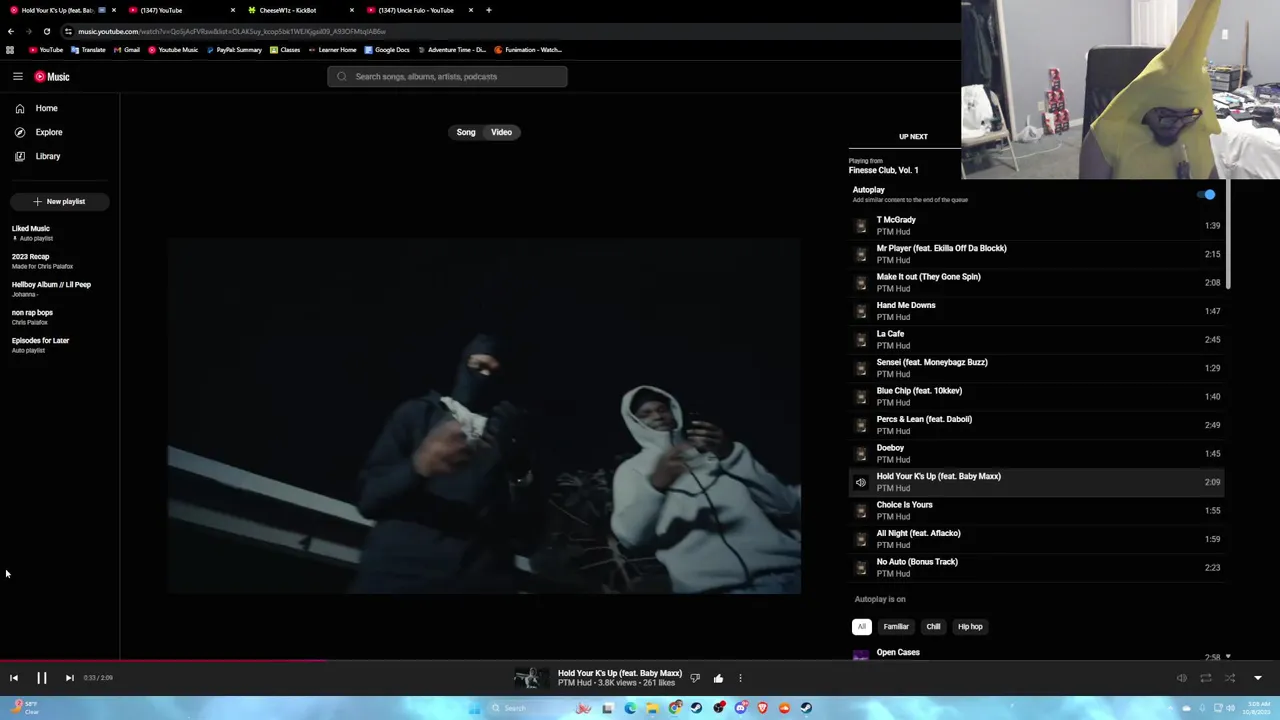
Task: Select the Familiar filter chip
Action: [896, 627]
